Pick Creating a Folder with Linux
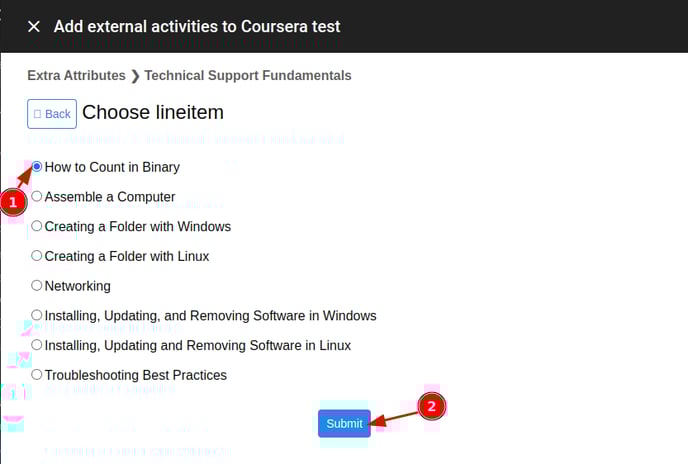Screen dimensions: 688x464 click(37, 256)
